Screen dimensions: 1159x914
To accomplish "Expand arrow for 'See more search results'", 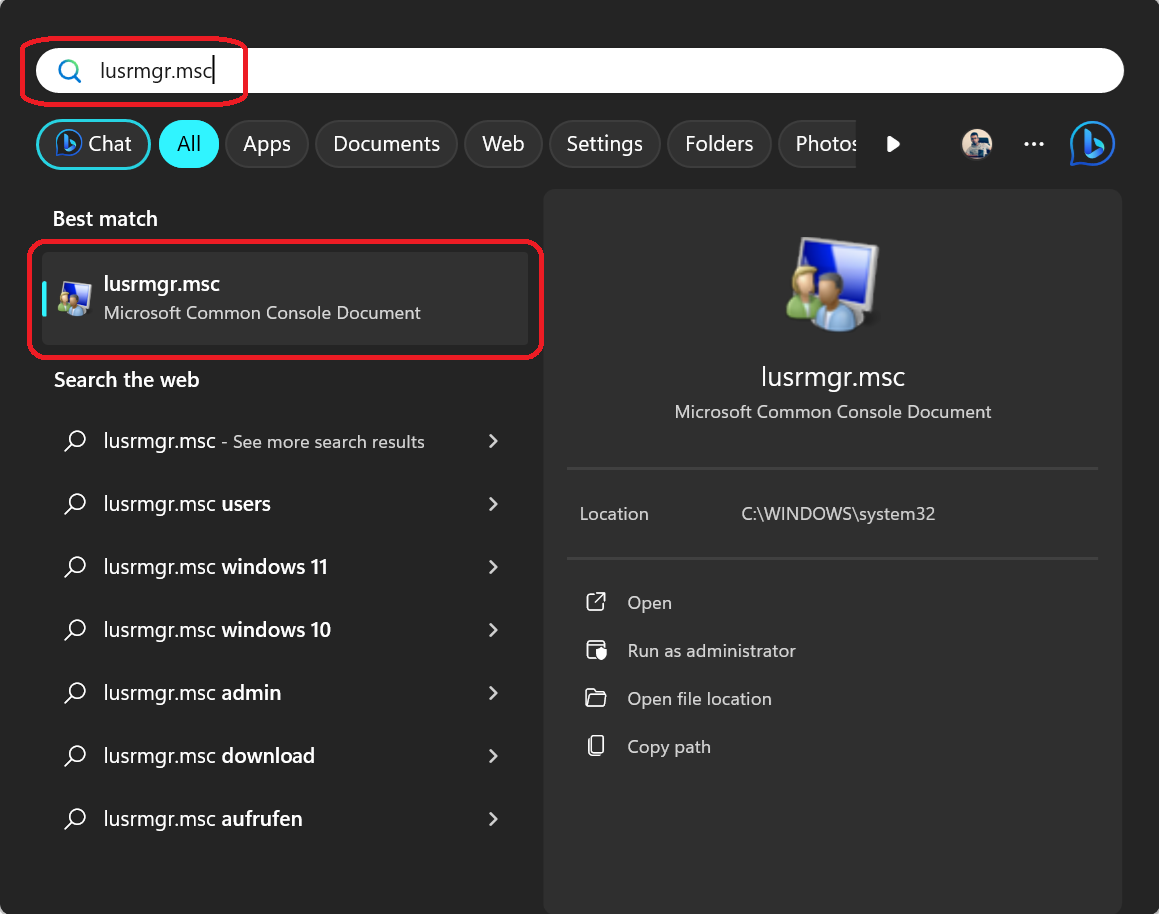I will pos(493,441).
